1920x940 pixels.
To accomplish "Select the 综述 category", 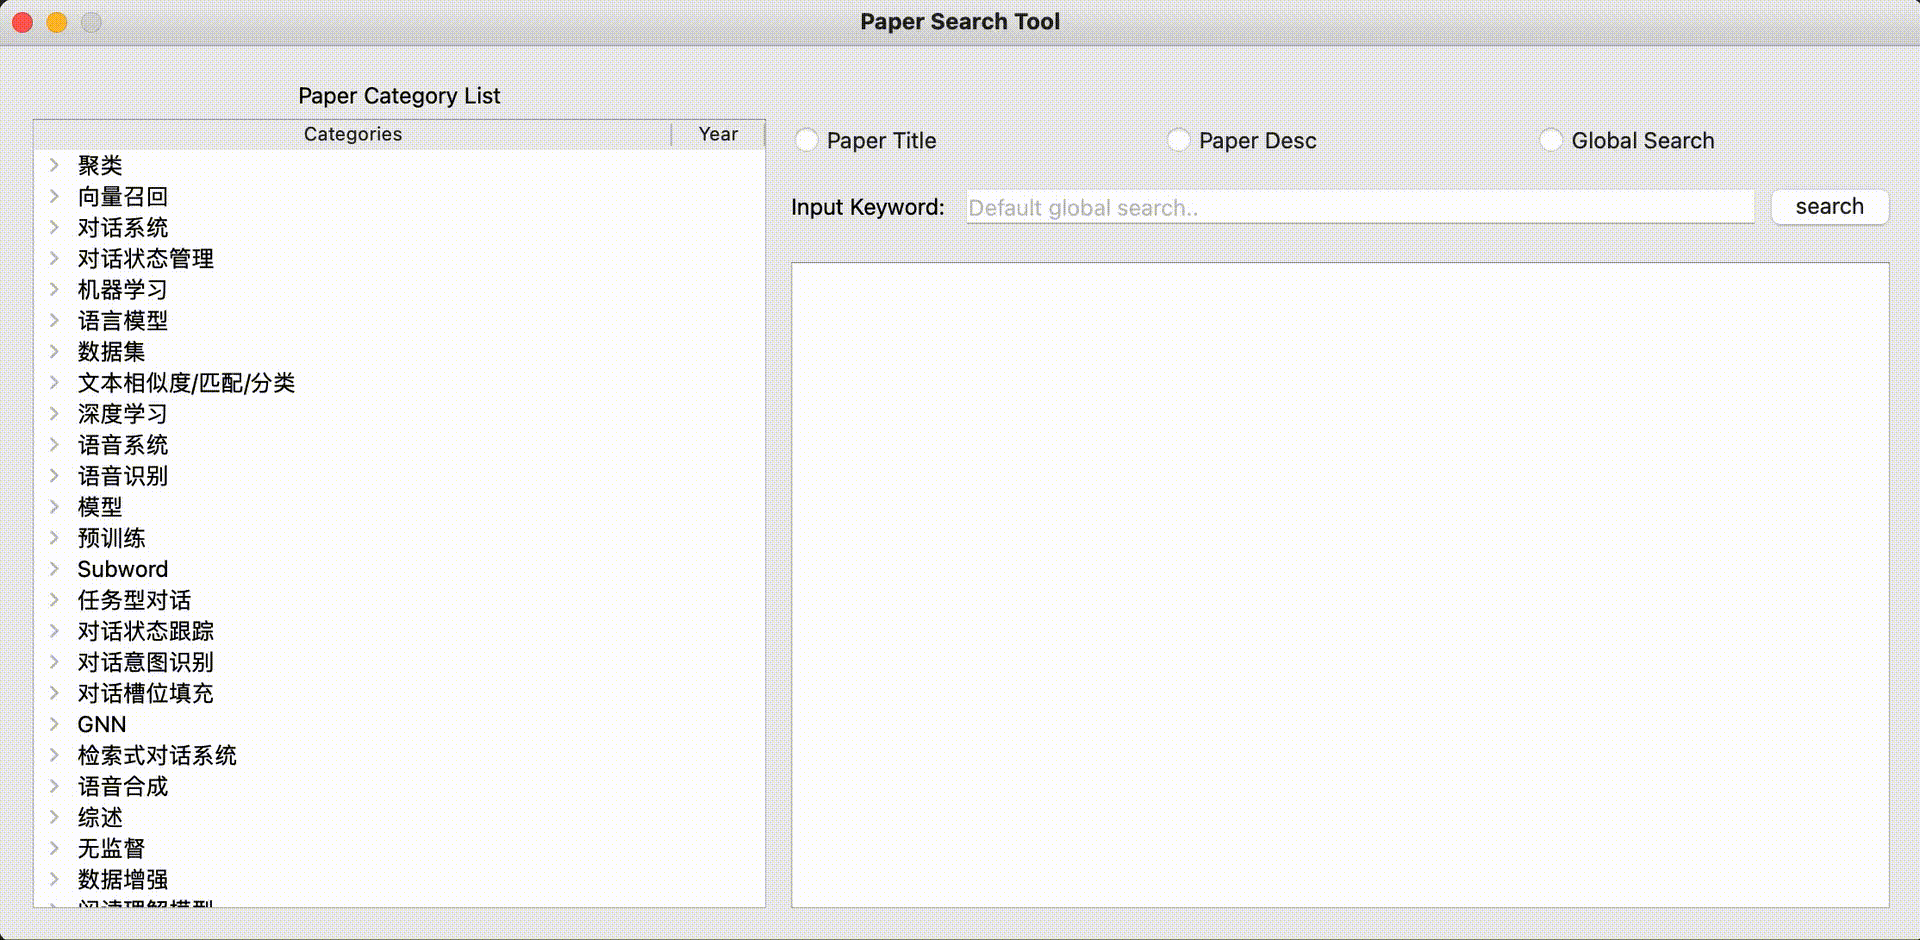I will [x=99, y=817].
